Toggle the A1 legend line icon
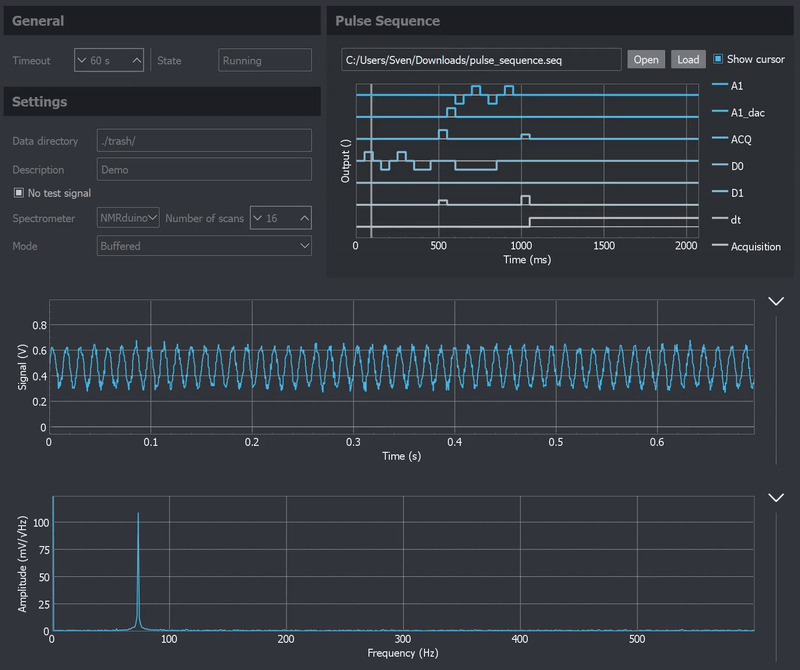 pyautogui.click(x=719, y=86)
